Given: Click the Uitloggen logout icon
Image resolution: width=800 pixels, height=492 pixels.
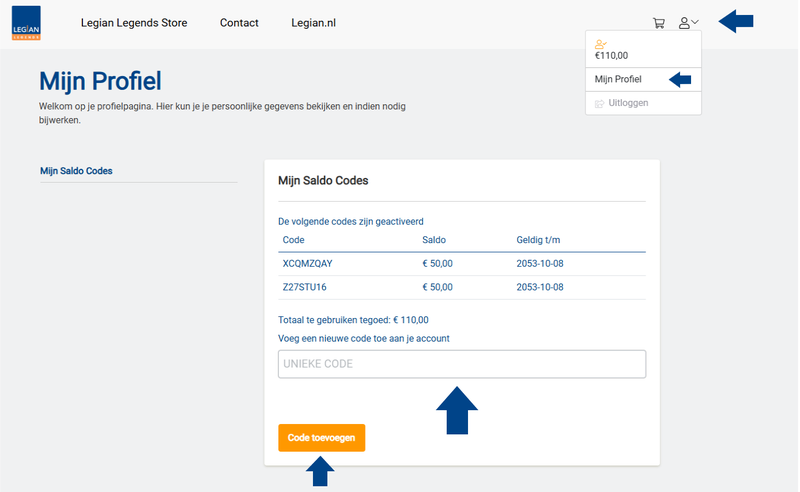Looking at the screenshot, I should pyautogui.click(x=599, y=104).
